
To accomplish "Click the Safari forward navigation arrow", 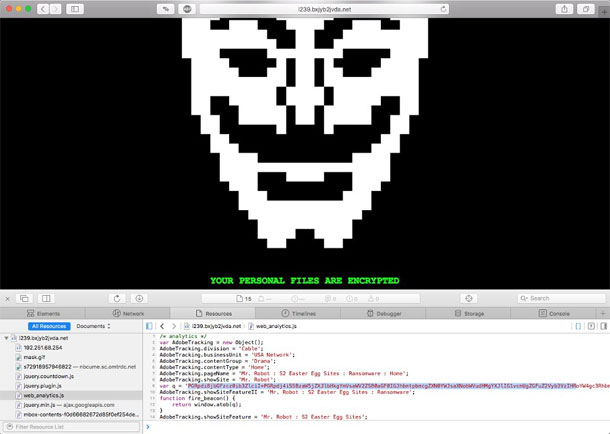I will coord(56,9).
